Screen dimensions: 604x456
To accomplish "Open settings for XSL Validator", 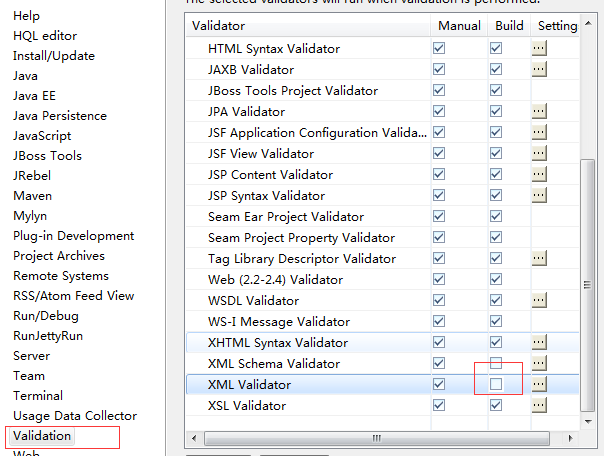I will pyautogui.click(x=539, y=405).
